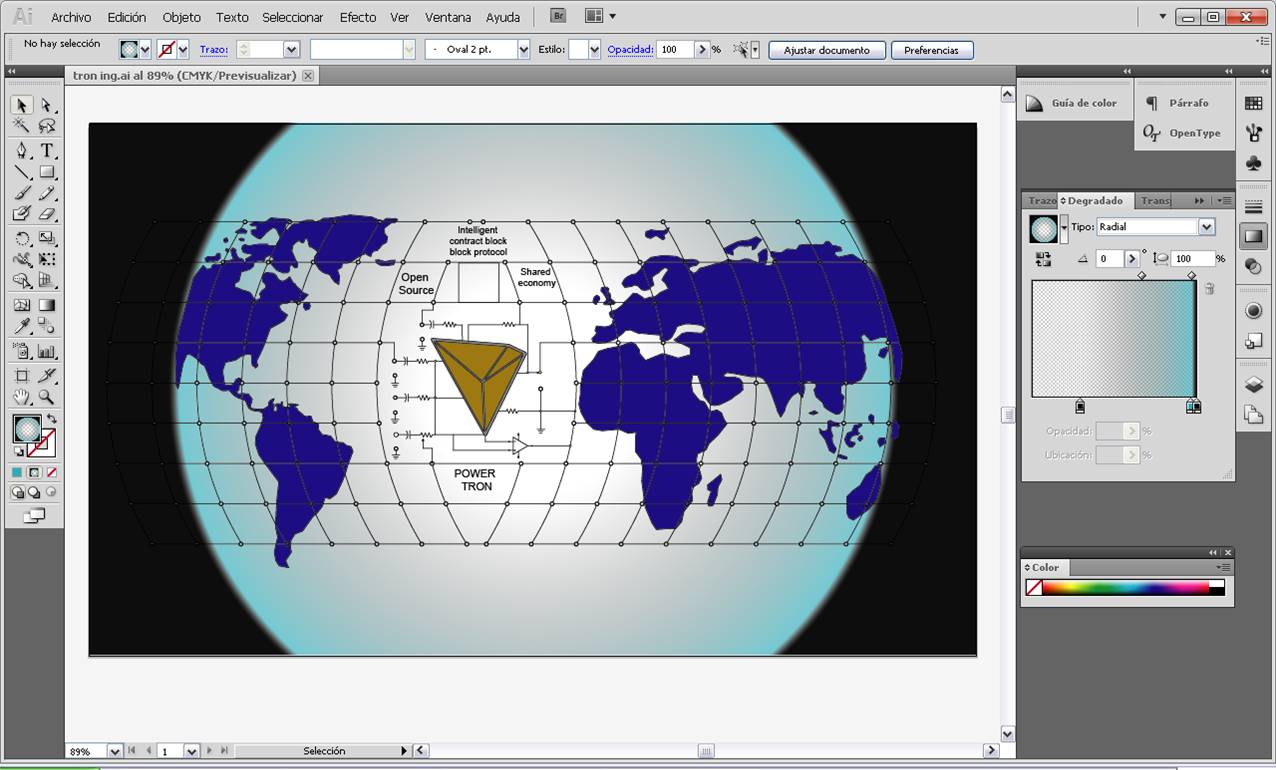Choose the Artboard tool
The image size is (1276, 770).
[21, 376]
